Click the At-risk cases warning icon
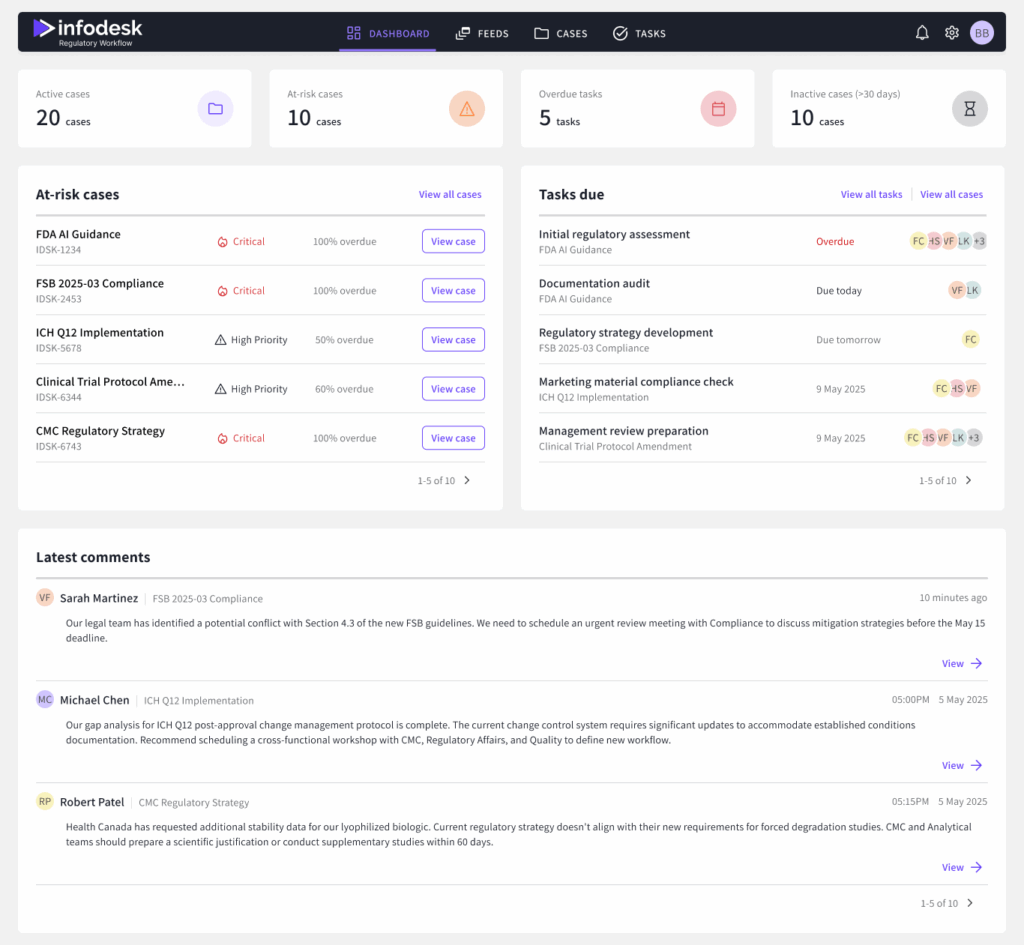 tap(467, 108)
